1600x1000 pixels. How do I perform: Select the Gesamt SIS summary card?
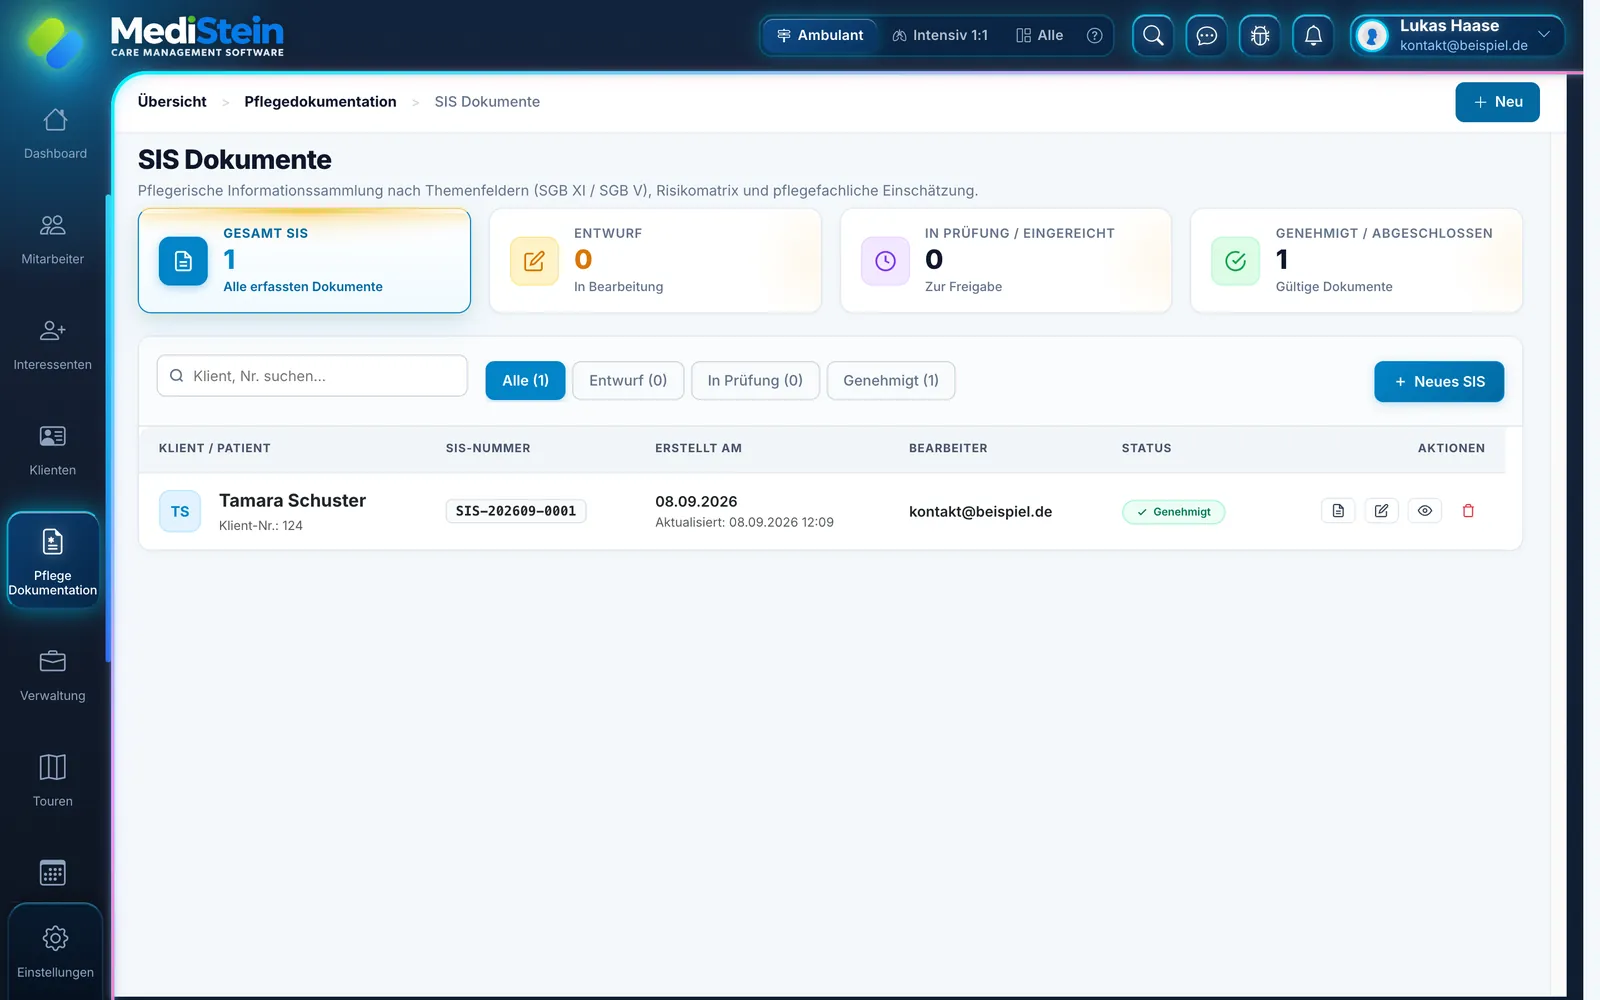(304, 261)
